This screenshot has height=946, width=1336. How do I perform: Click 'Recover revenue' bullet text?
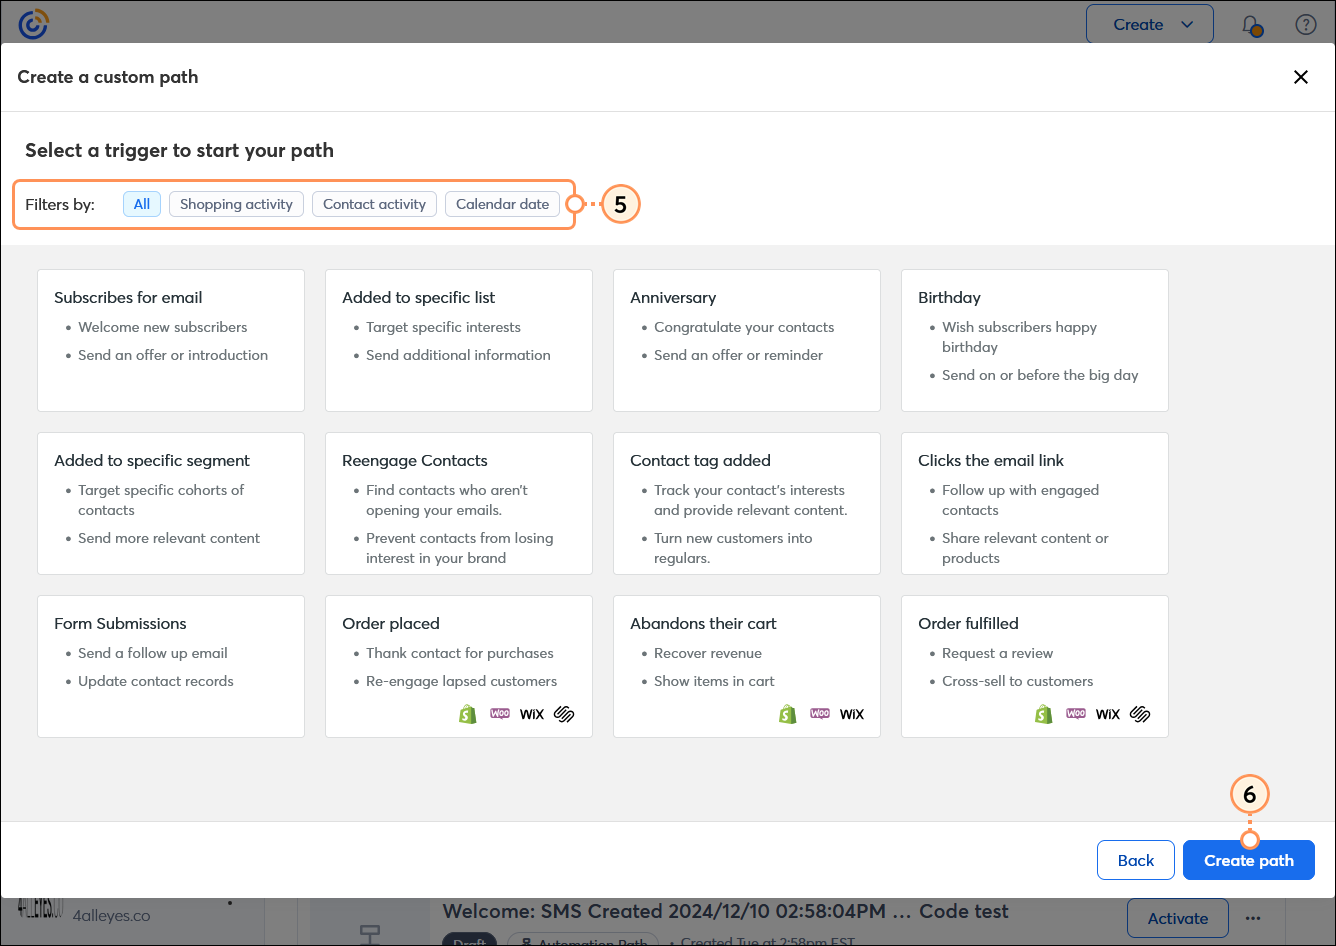click(708, 653)
